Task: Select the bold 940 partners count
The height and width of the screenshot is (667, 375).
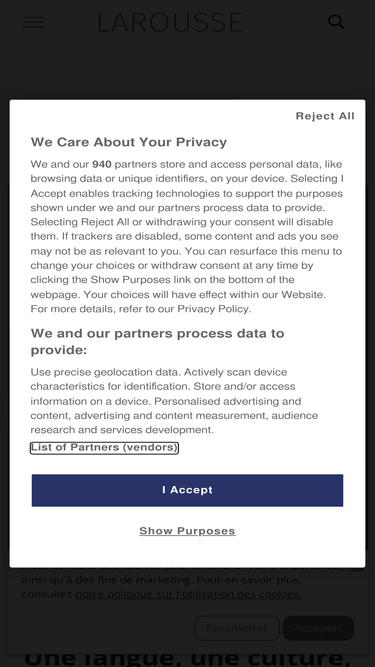Action: (x=102, y=165)
